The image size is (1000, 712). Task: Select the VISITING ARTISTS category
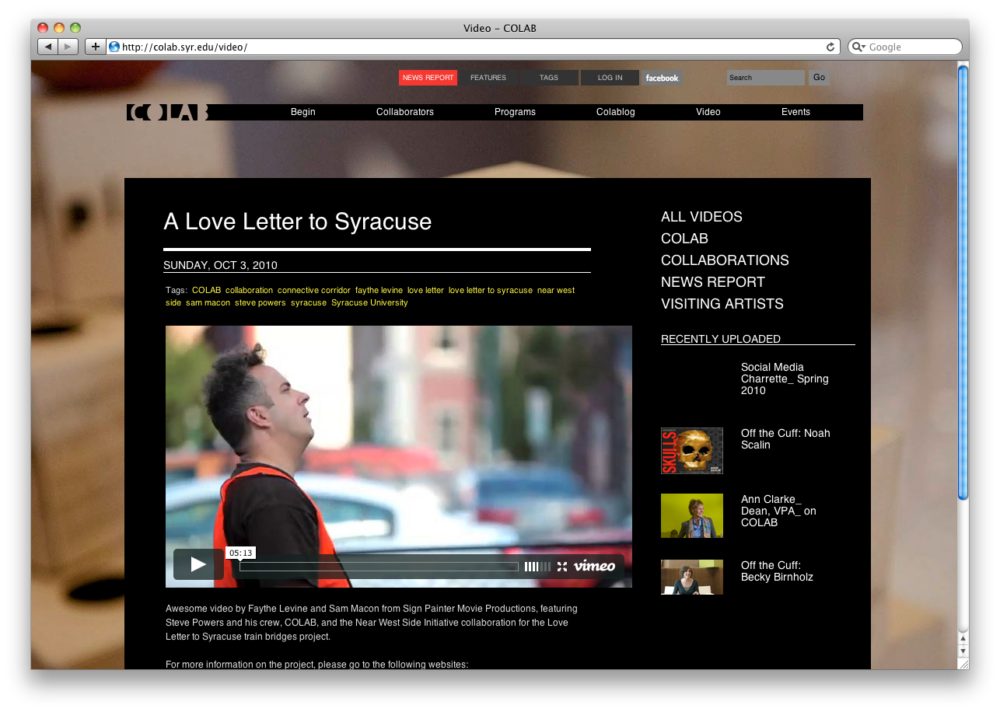pyautogui.click(x=722, y=304)
